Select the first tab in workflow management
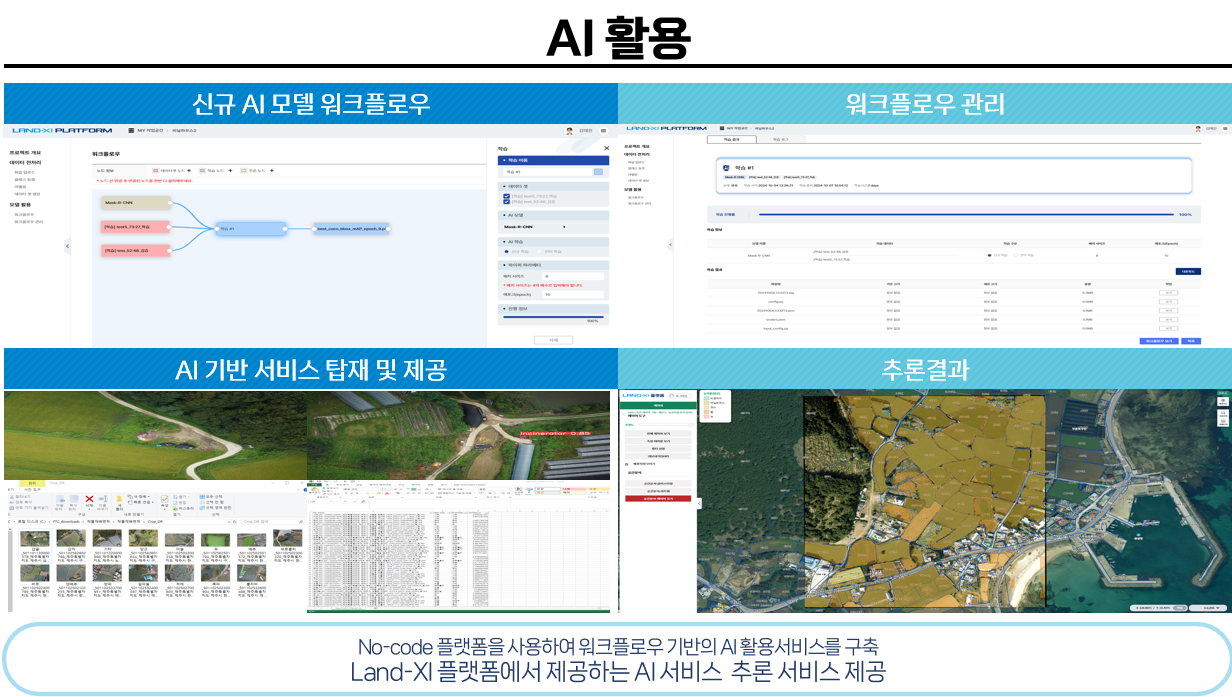This screenshot has width=1232, height=697. tap(733, 139)
